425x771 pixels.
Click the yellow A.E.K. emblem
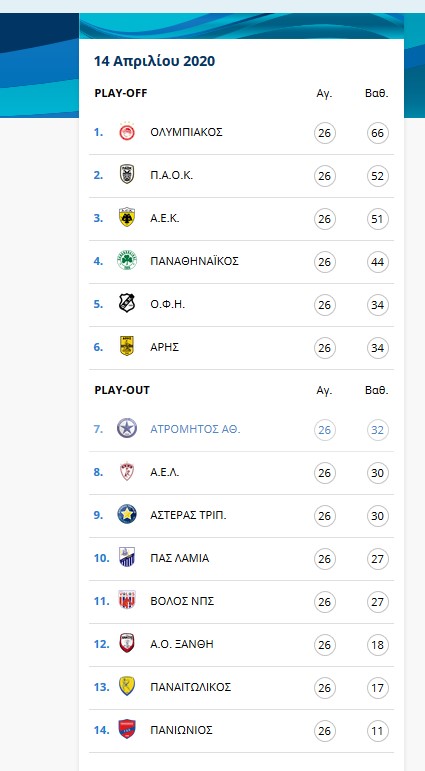click(127, 217)
